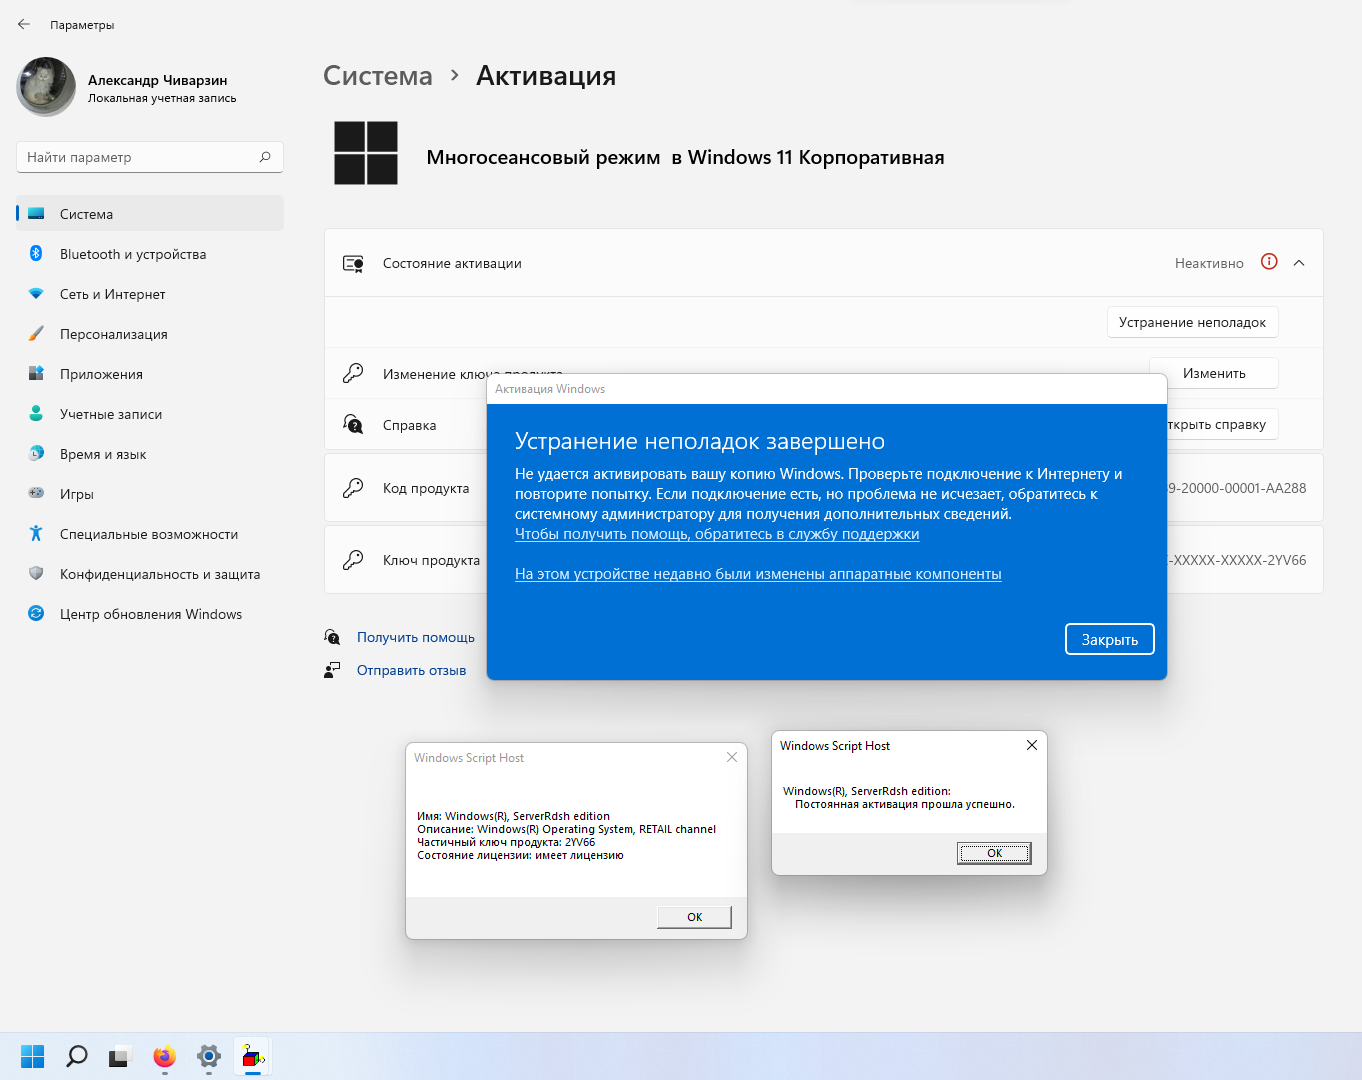Screen dimensions: 1362x1080
Task: Navigate to 'Система' breadcrumb
Action: pos(378,76)
